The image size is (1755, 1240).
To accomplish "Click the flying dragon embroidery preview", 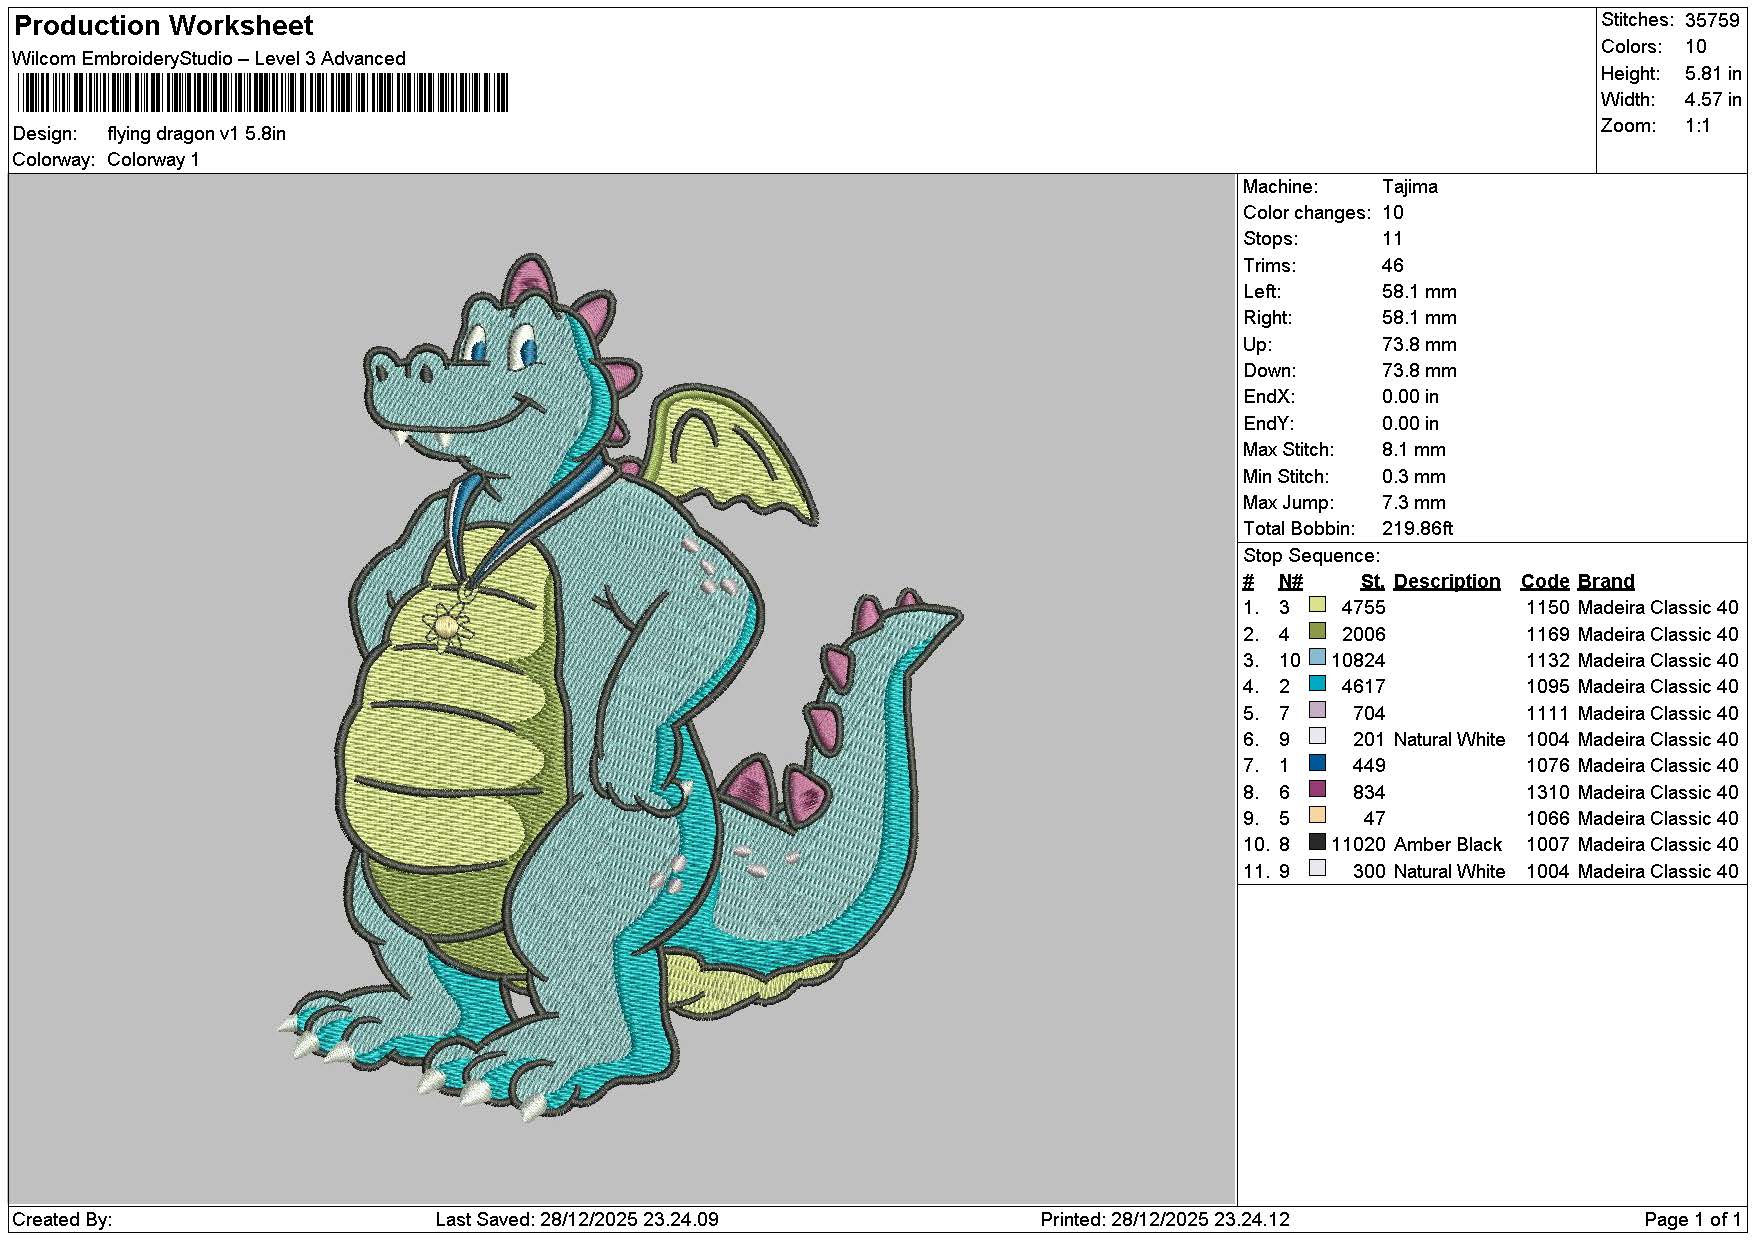I will click(620, 687).
